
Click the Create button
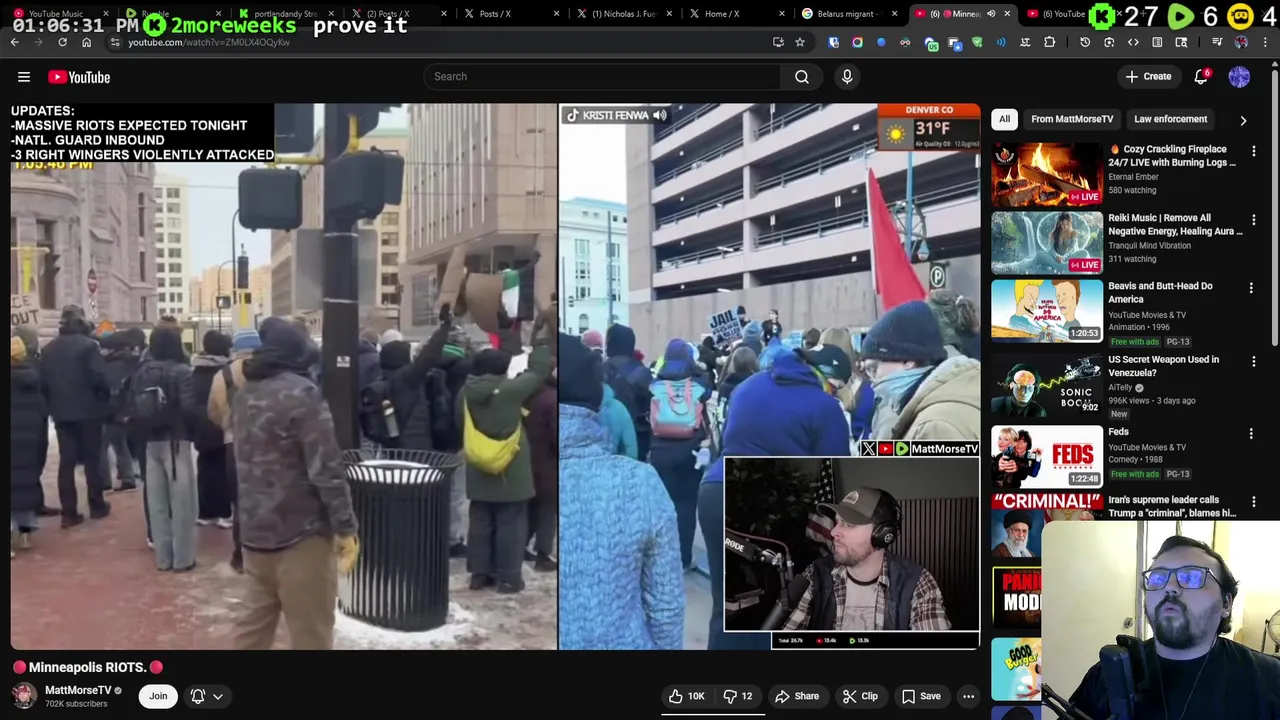1148,77
